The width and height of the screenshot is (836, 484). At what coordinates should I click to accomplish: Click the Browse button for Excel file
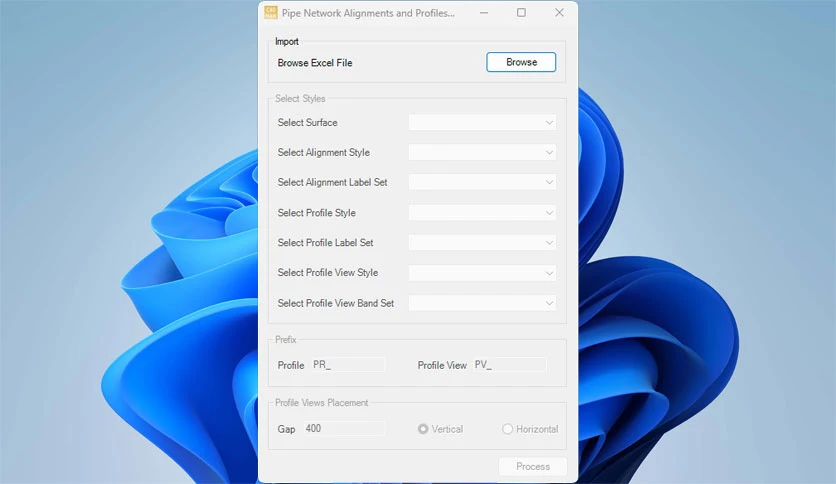tap(521, 62)
